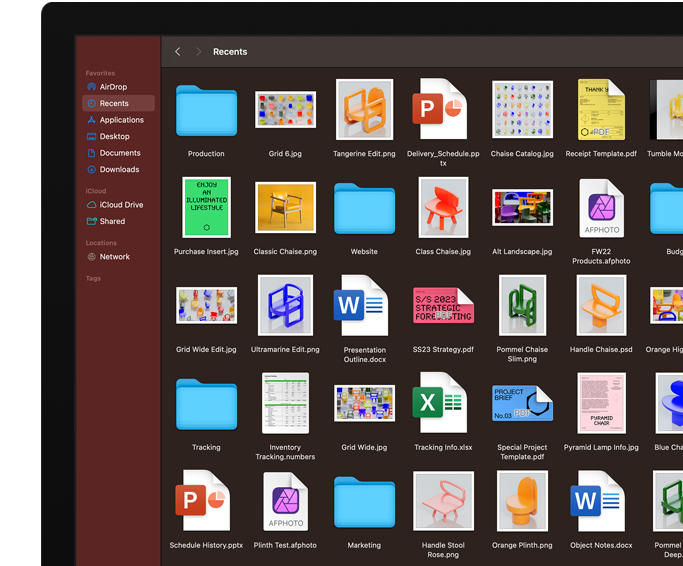Select the Website folder icon

[365, 209]
